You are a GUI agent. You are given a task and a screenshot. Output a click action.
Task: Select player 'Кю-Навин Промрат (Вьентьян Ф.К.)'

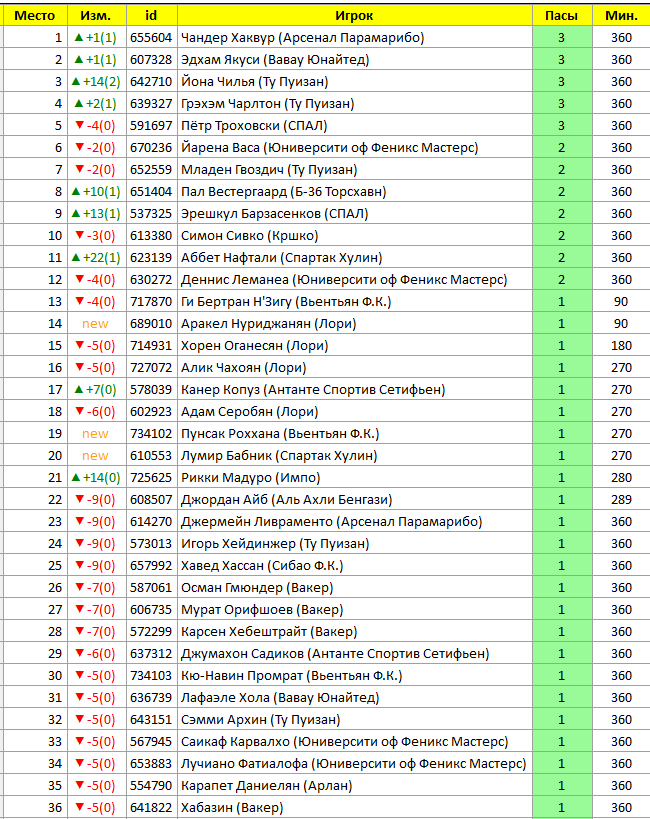tap(292, 675)
